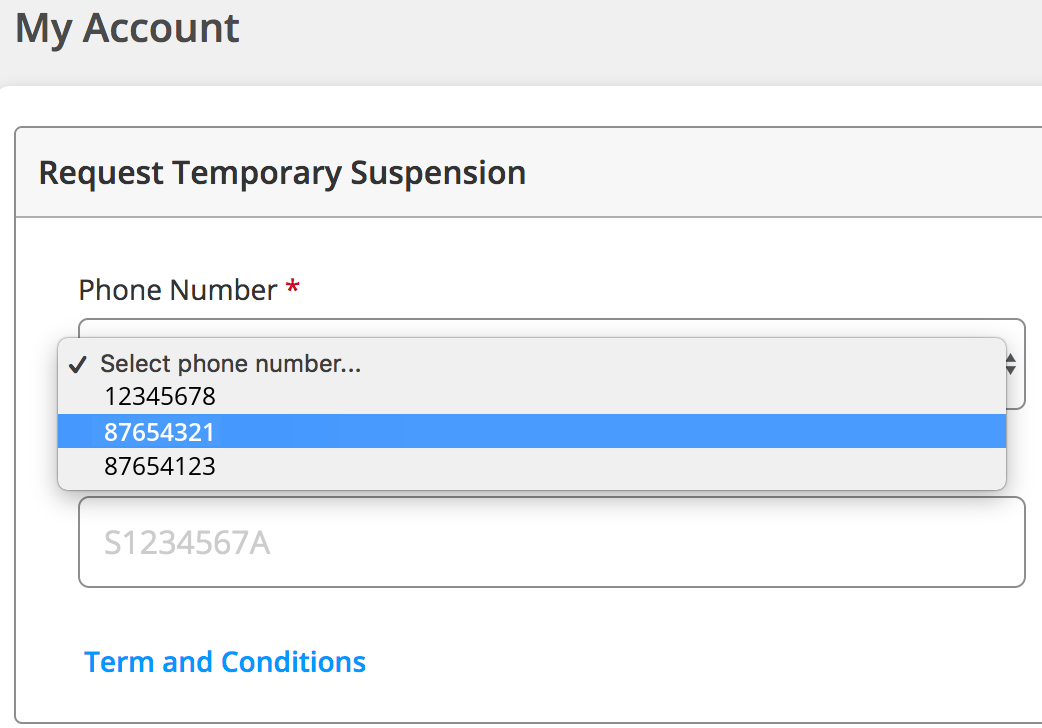Click the red required asterisk
This screenshot has height=728, width=1042.
click(292, 290)
